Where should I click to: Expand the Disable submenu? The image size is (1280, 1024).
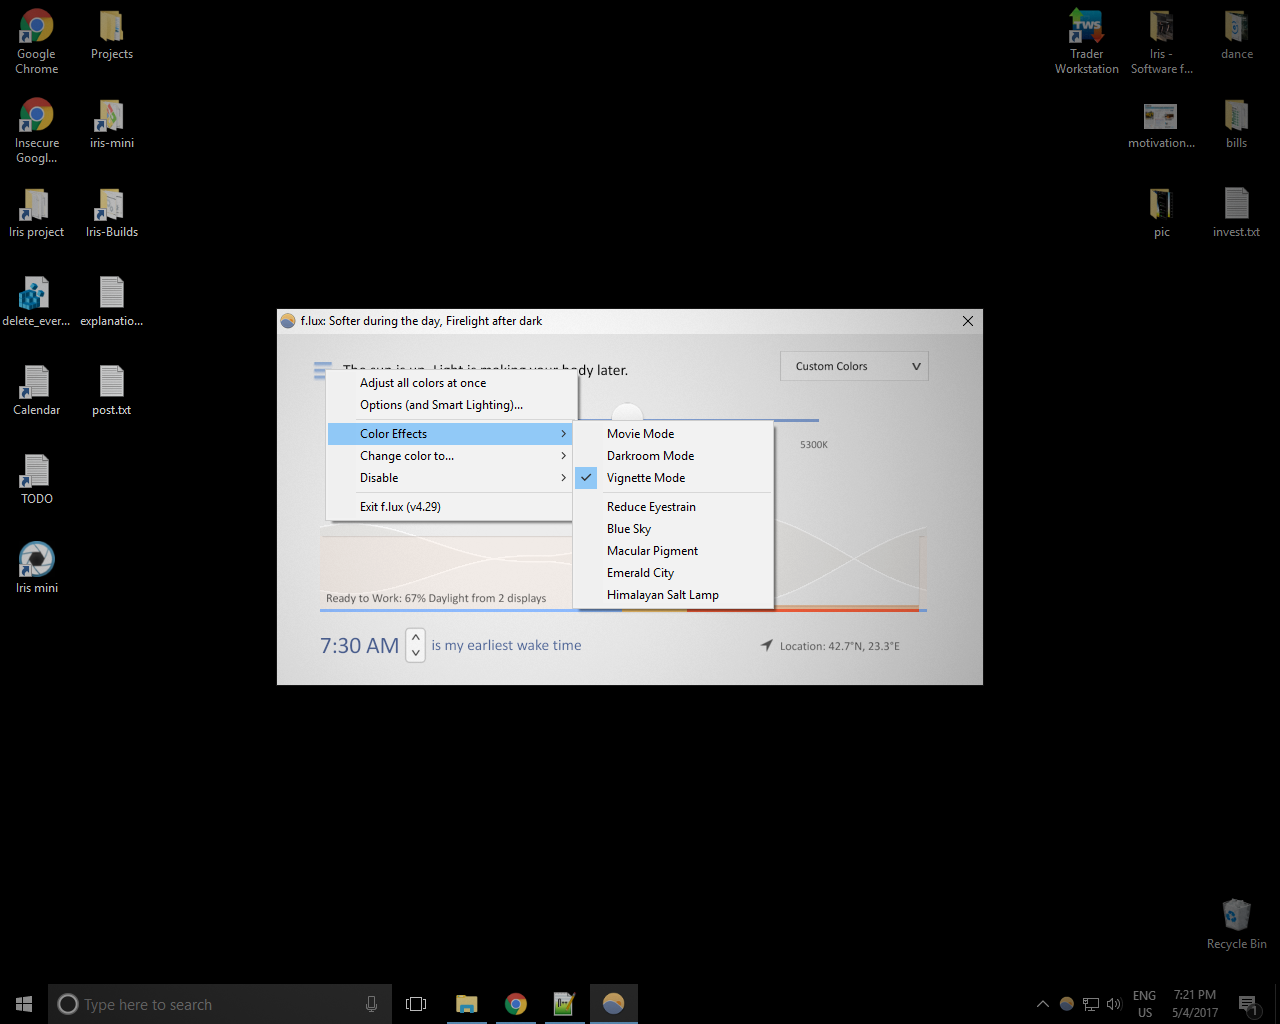pyautogui.click(x=449, y=478)
